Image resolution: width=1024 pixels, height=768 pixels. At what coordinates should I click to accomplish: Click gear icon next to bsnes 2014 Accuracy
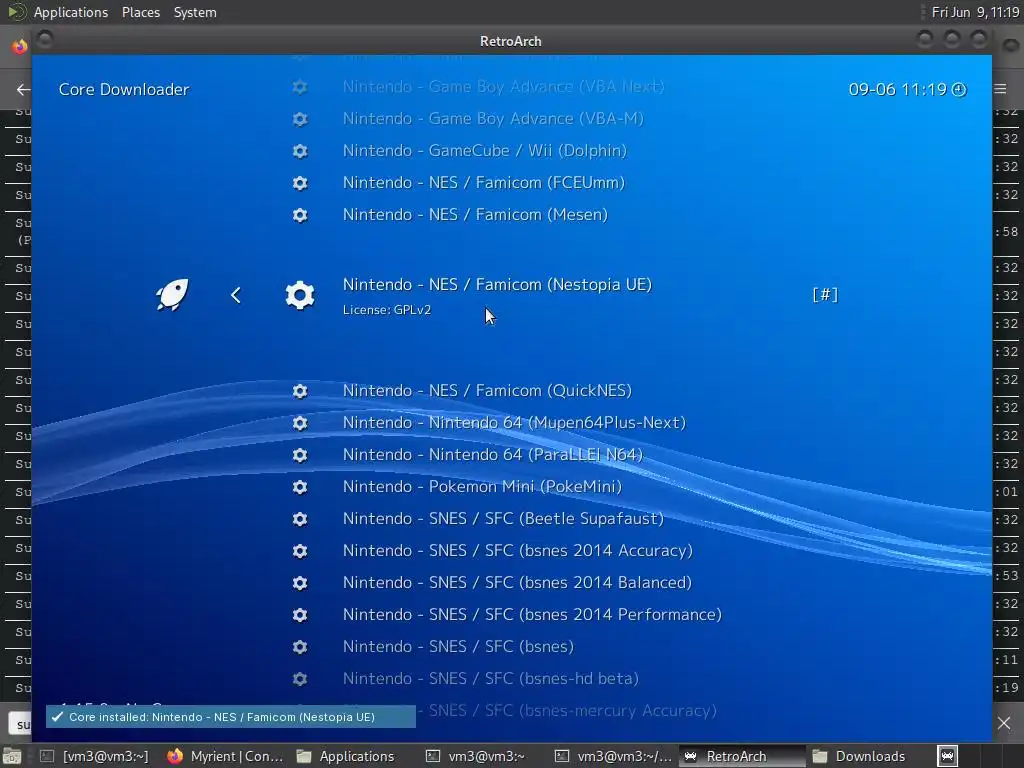pos(300,551)
